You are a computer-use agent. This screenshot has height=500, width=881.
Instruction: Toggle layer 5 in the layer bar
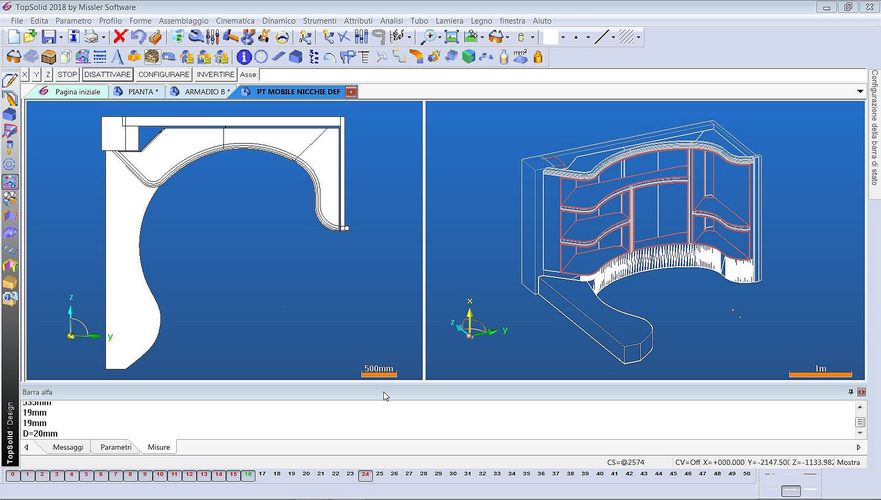click(x=86, y=475)
